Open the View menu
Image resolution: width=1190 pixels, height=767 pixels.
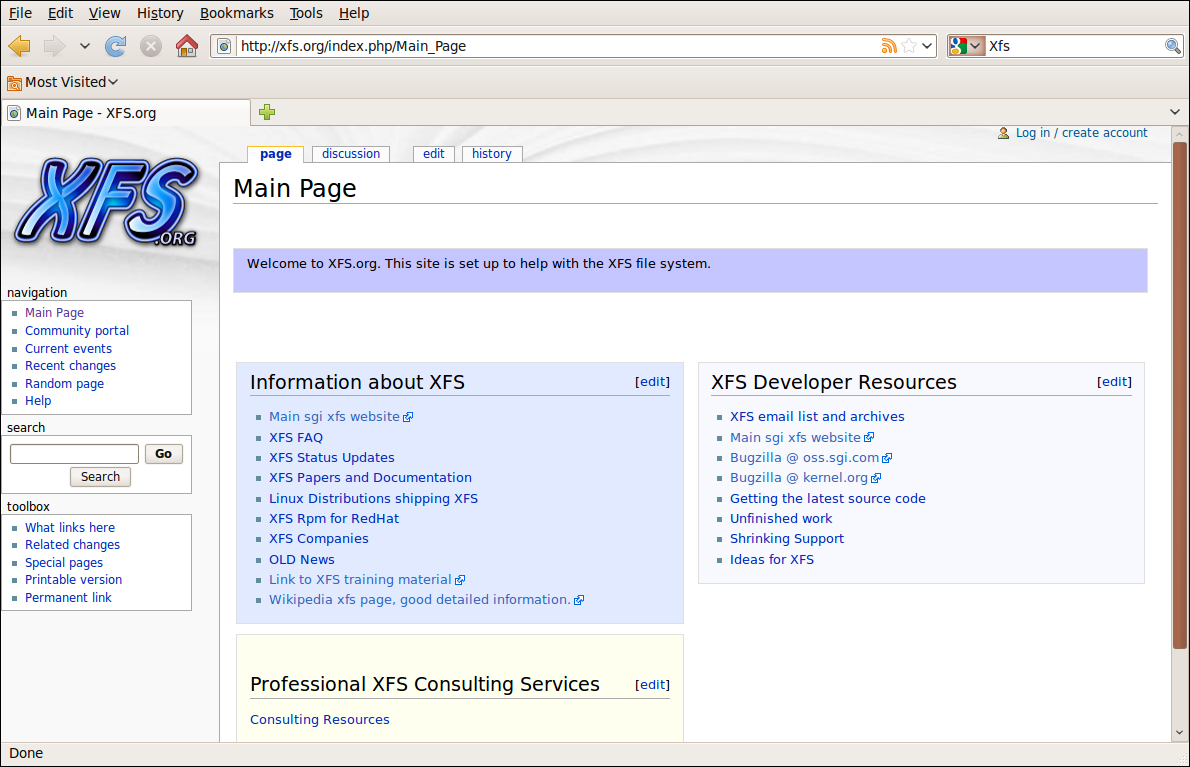click(104, 13)
